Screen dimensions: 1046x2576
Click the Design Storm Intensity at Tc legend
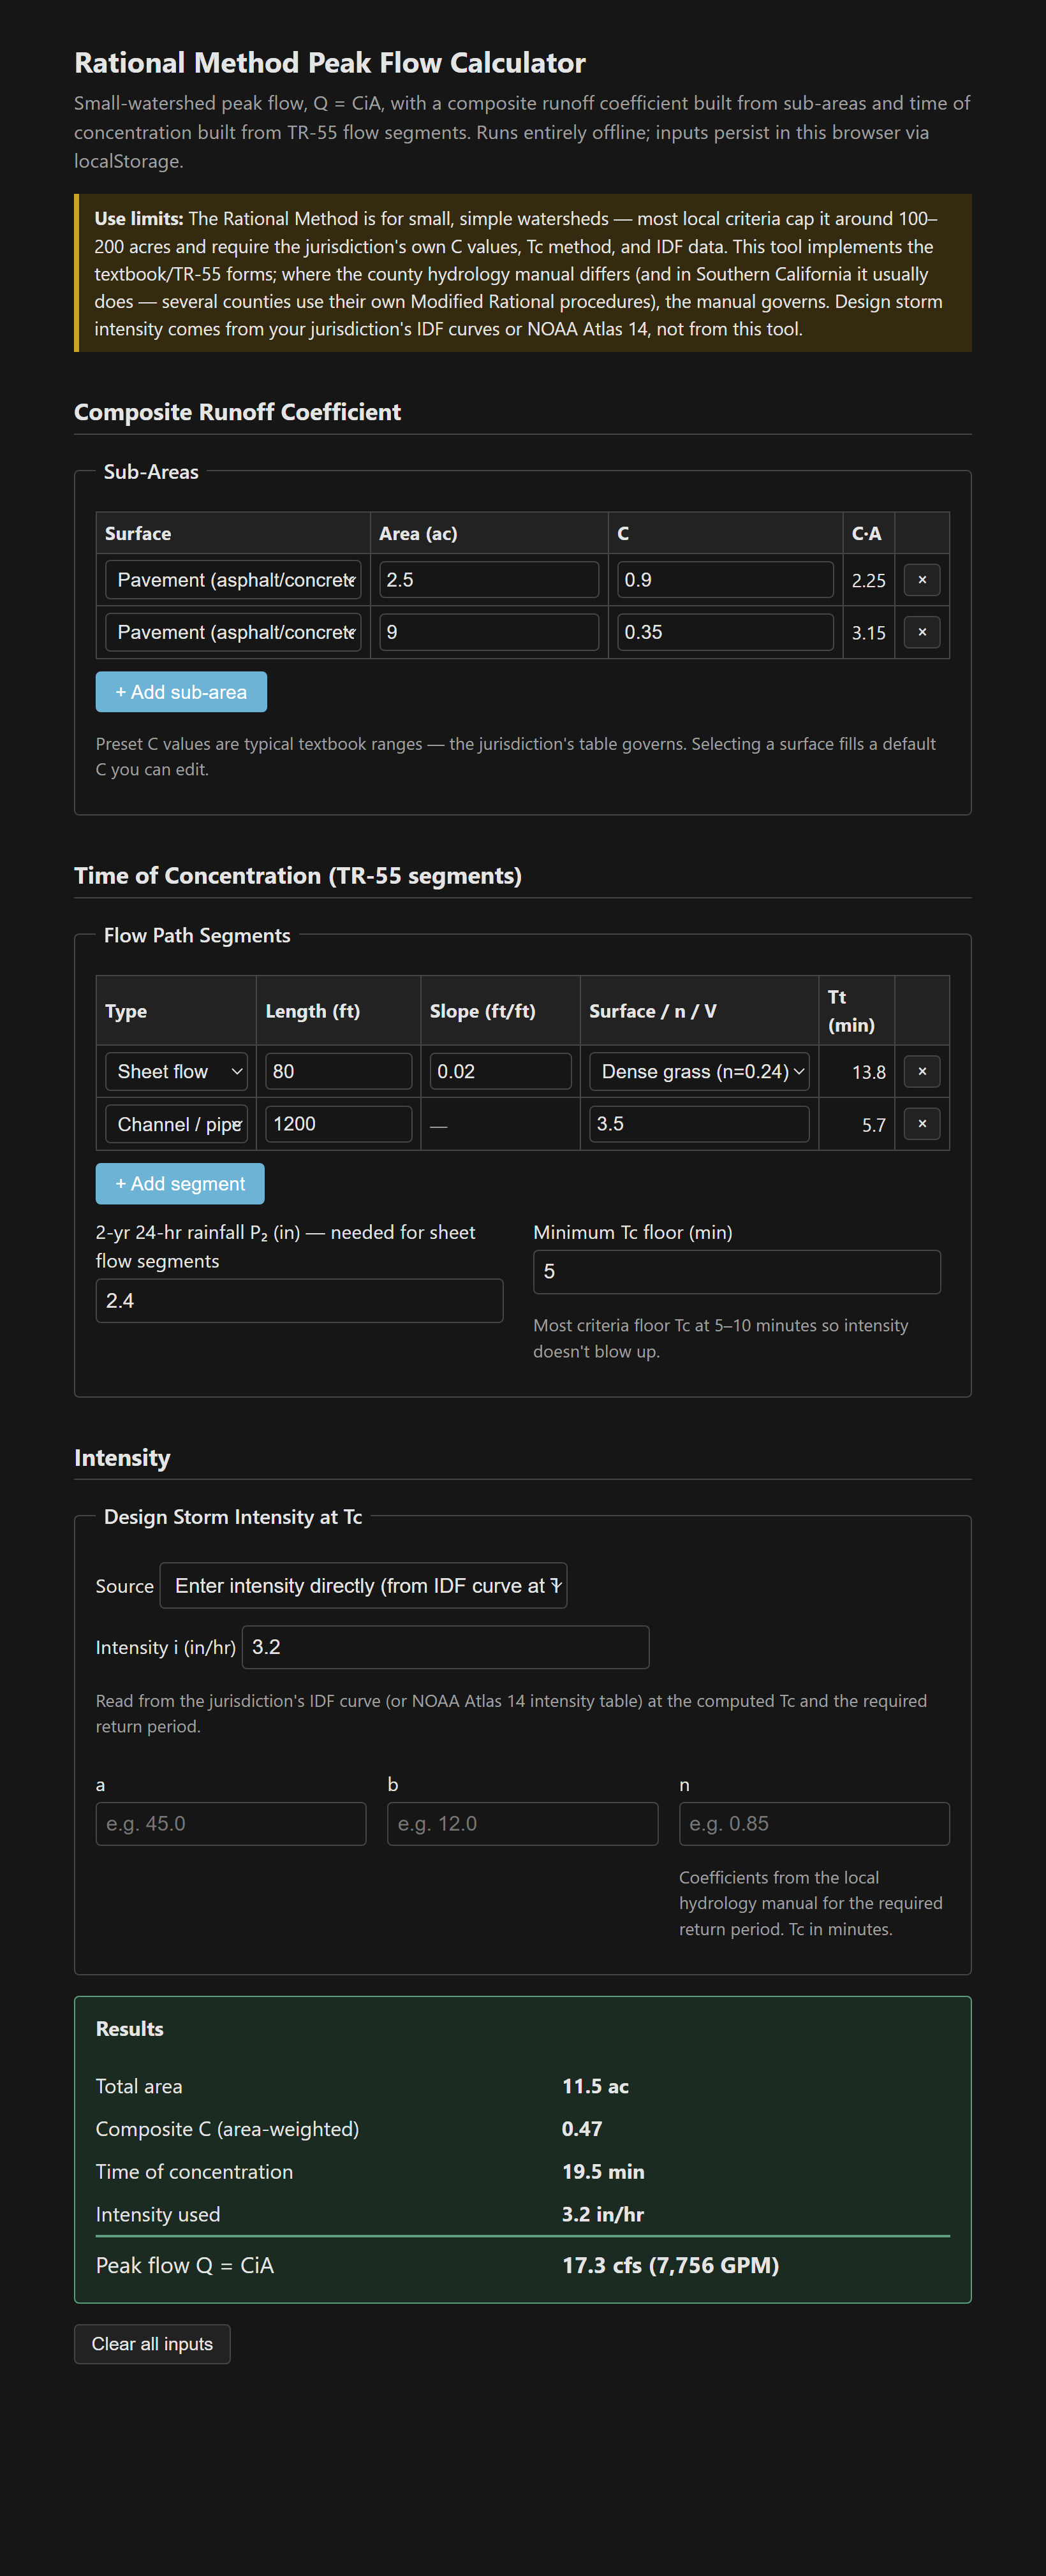(x=233, y=1517)
